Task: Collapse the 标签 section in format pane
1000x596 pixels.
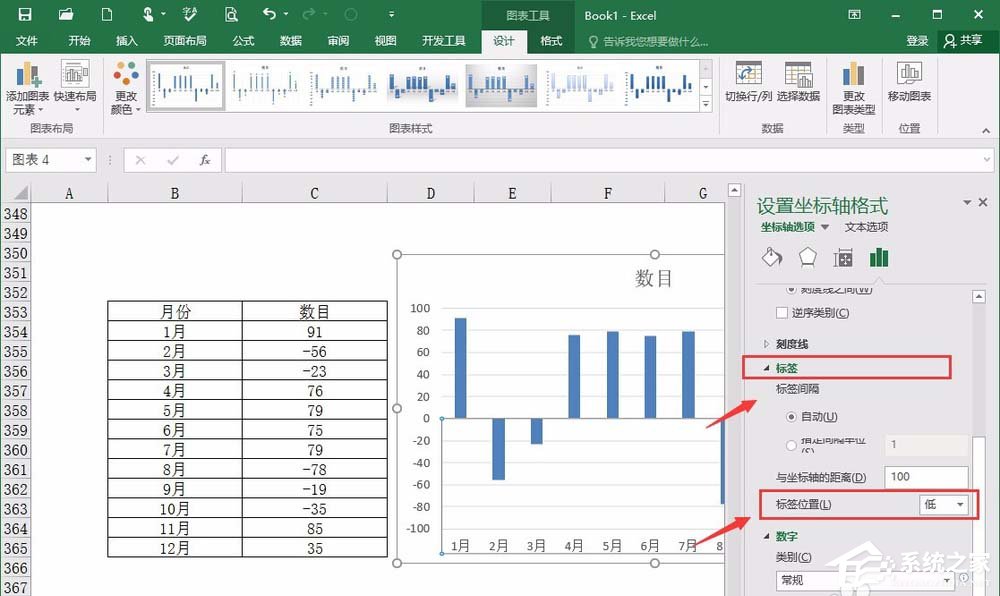Action: [x=768, y=365]
